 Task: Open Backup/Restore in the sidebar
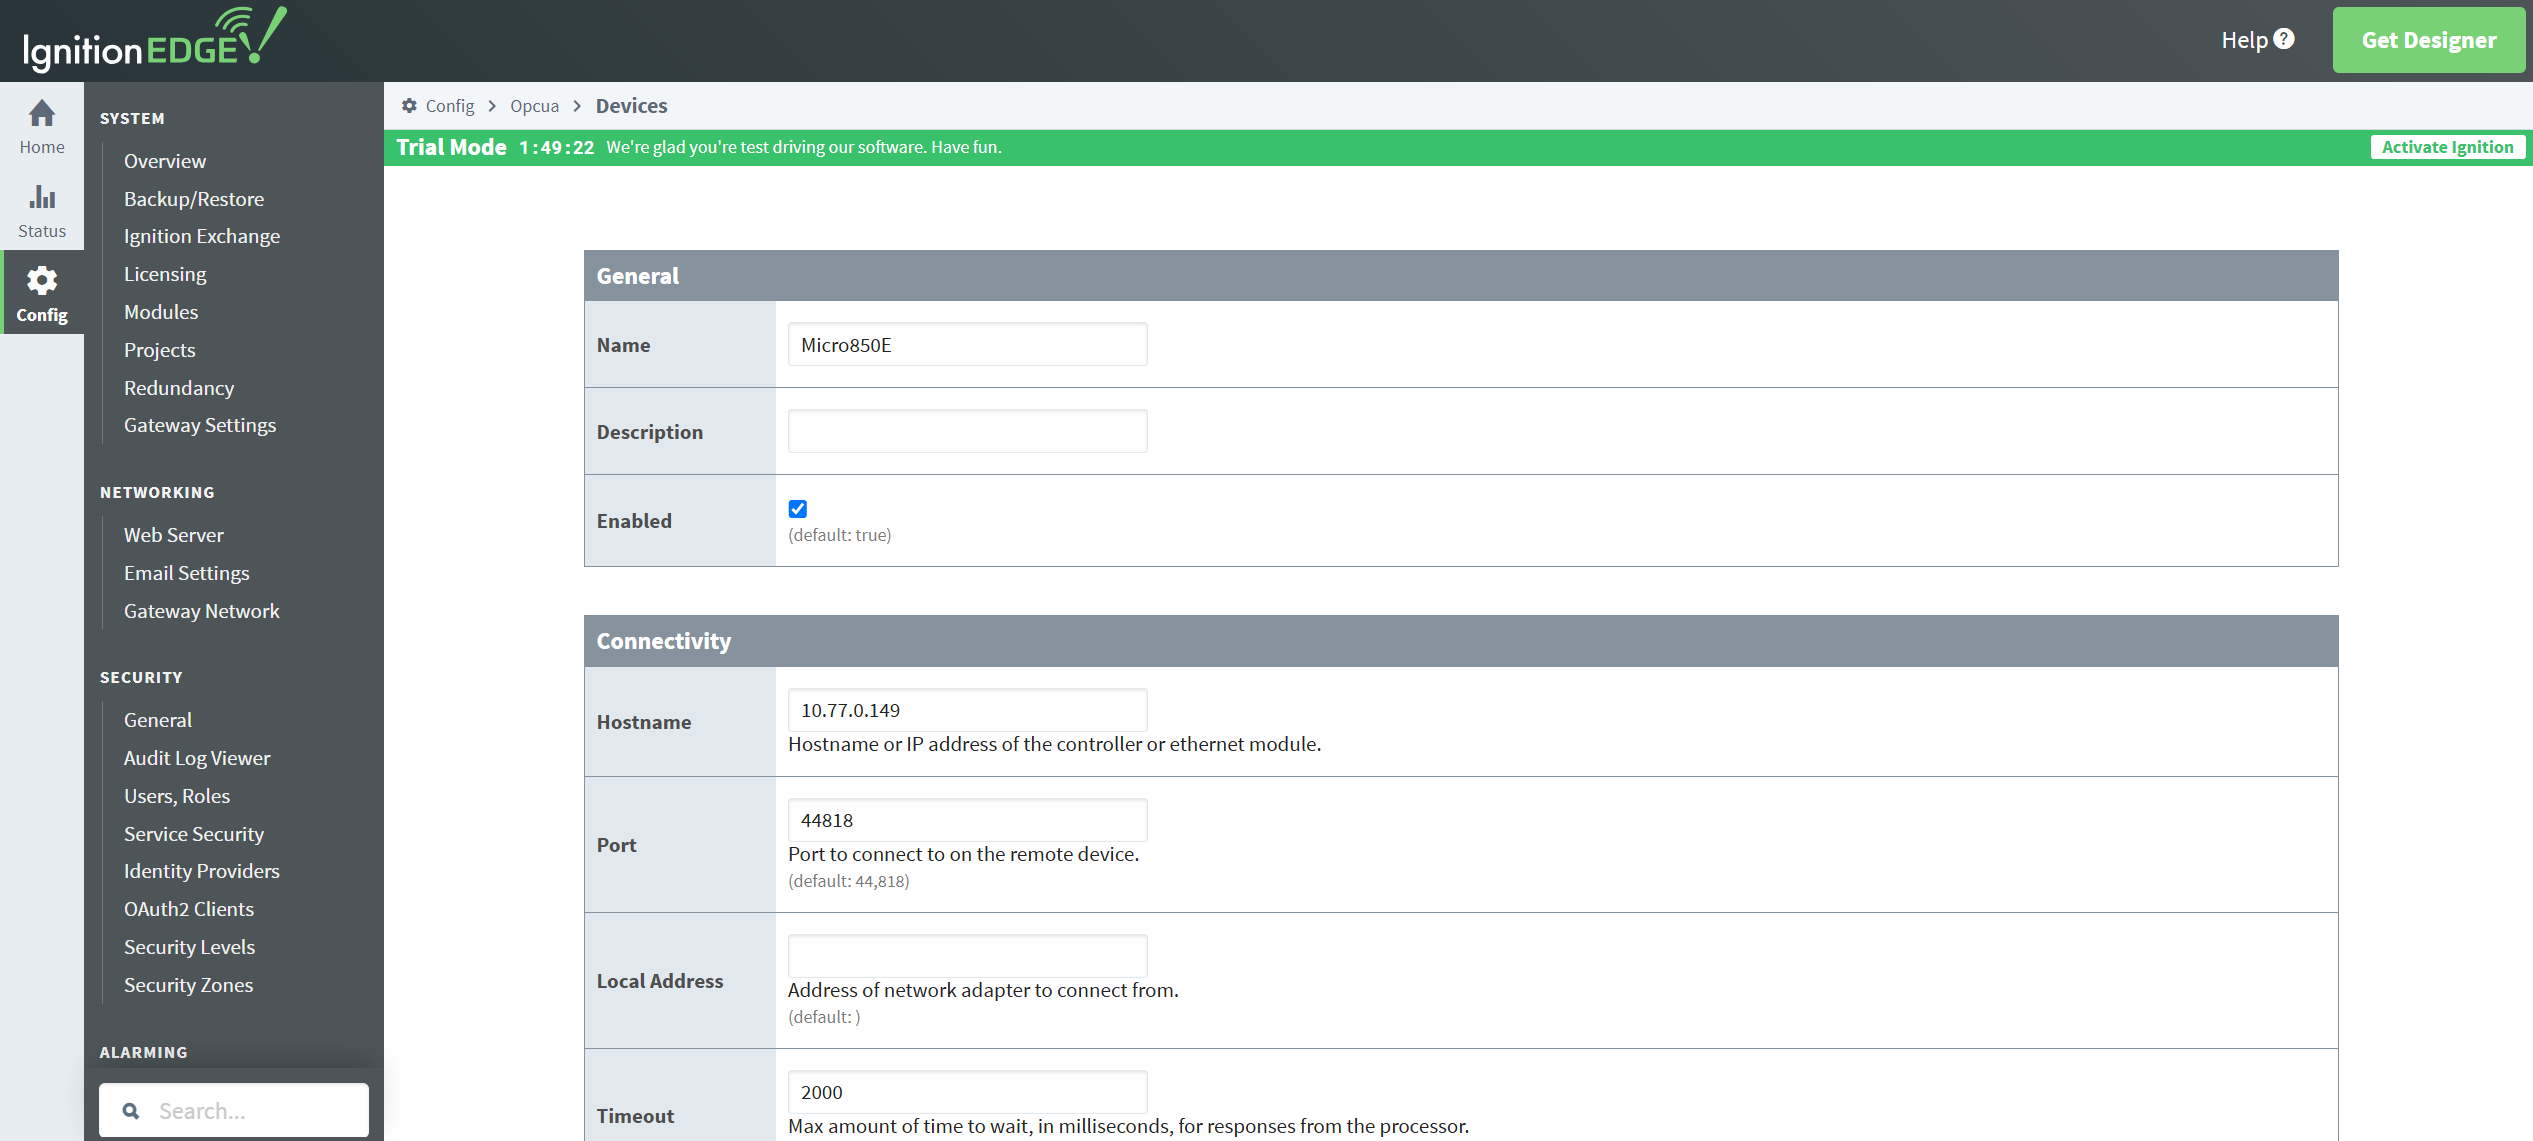(x=193, y=199)
